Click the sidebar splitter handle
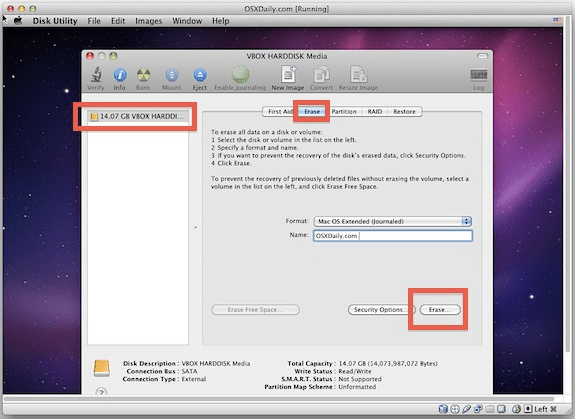The width and height of the screenshot is (575, 419). click(x=195, y=228)
